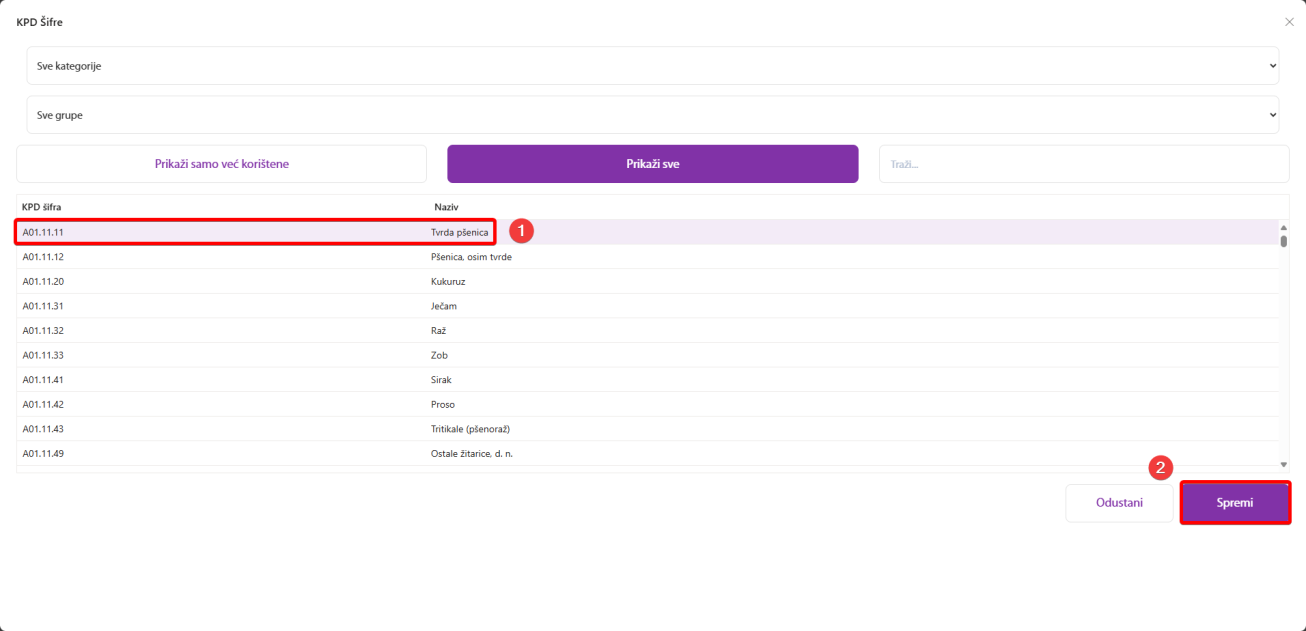The width and height of the screenshot is (1306, 631).
Task: Click the scrollbar down arrow
Action: (1284, 465)
